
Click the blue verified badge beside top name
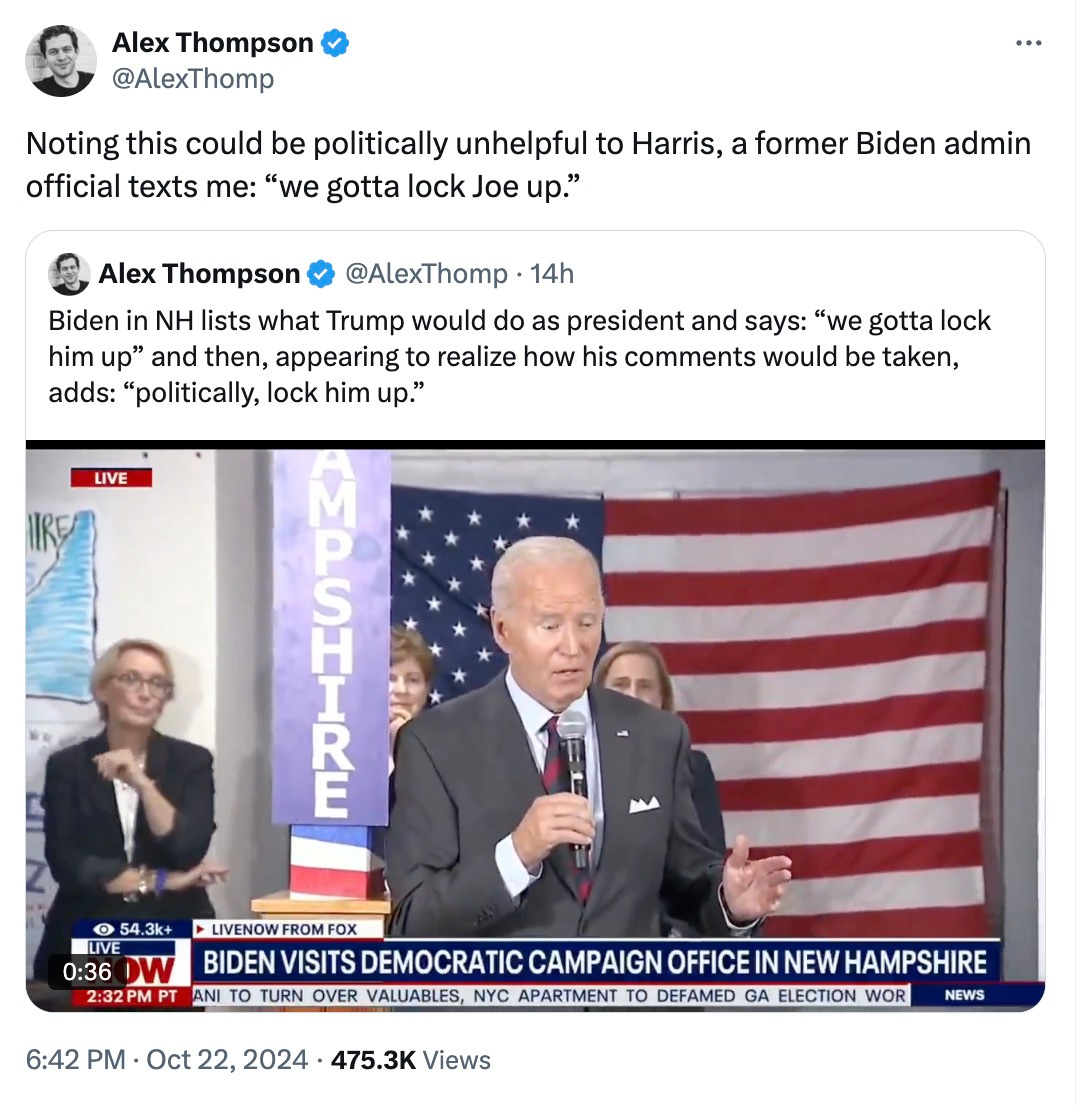point(335,43)
